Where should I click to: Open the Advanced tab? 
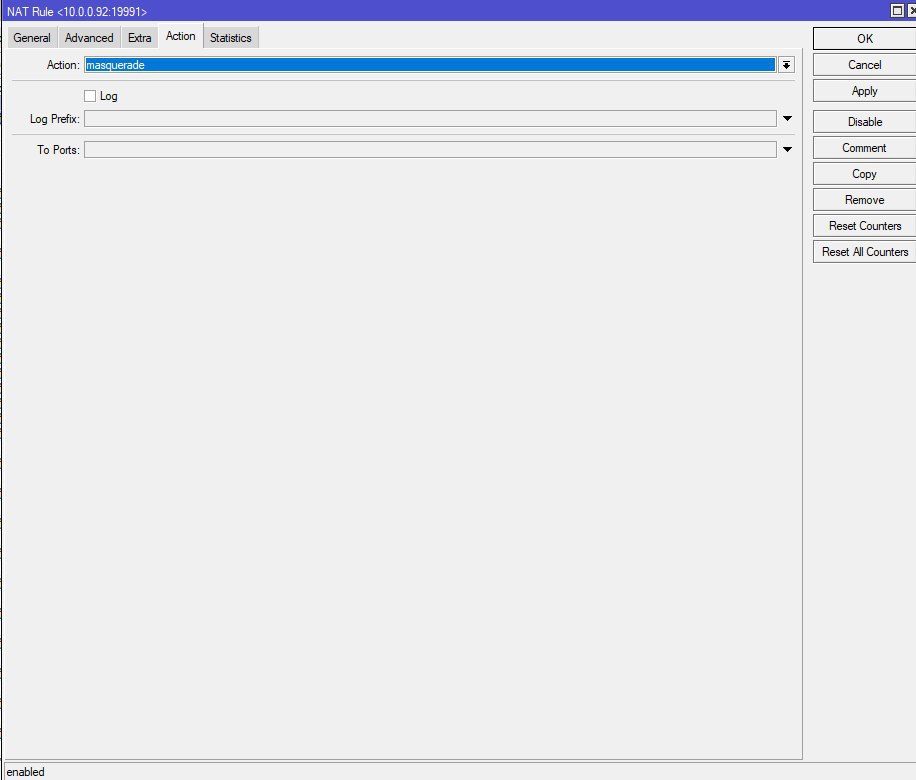pyautogui.click(x=89, y=38)
